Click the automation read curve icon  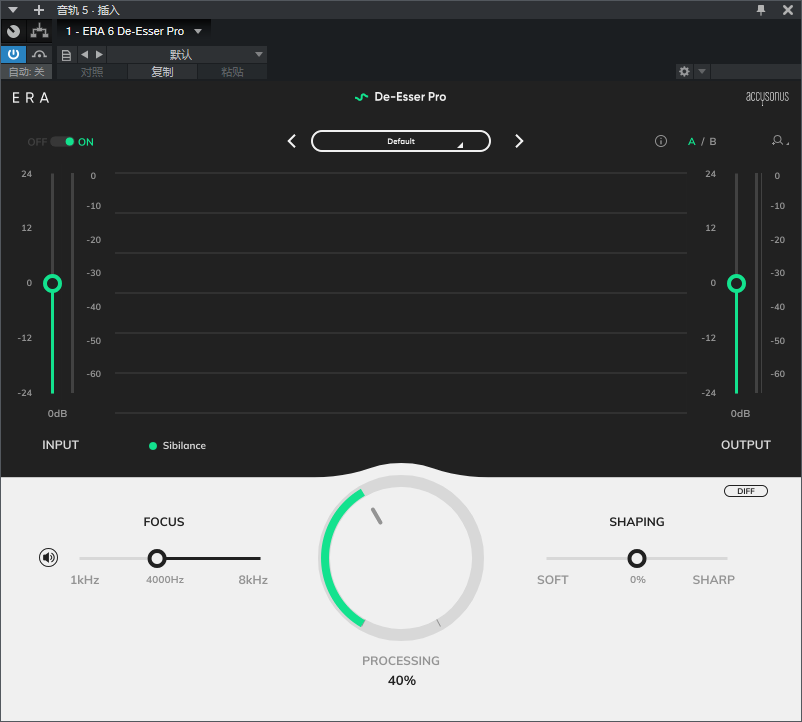(x=39, y=54)
